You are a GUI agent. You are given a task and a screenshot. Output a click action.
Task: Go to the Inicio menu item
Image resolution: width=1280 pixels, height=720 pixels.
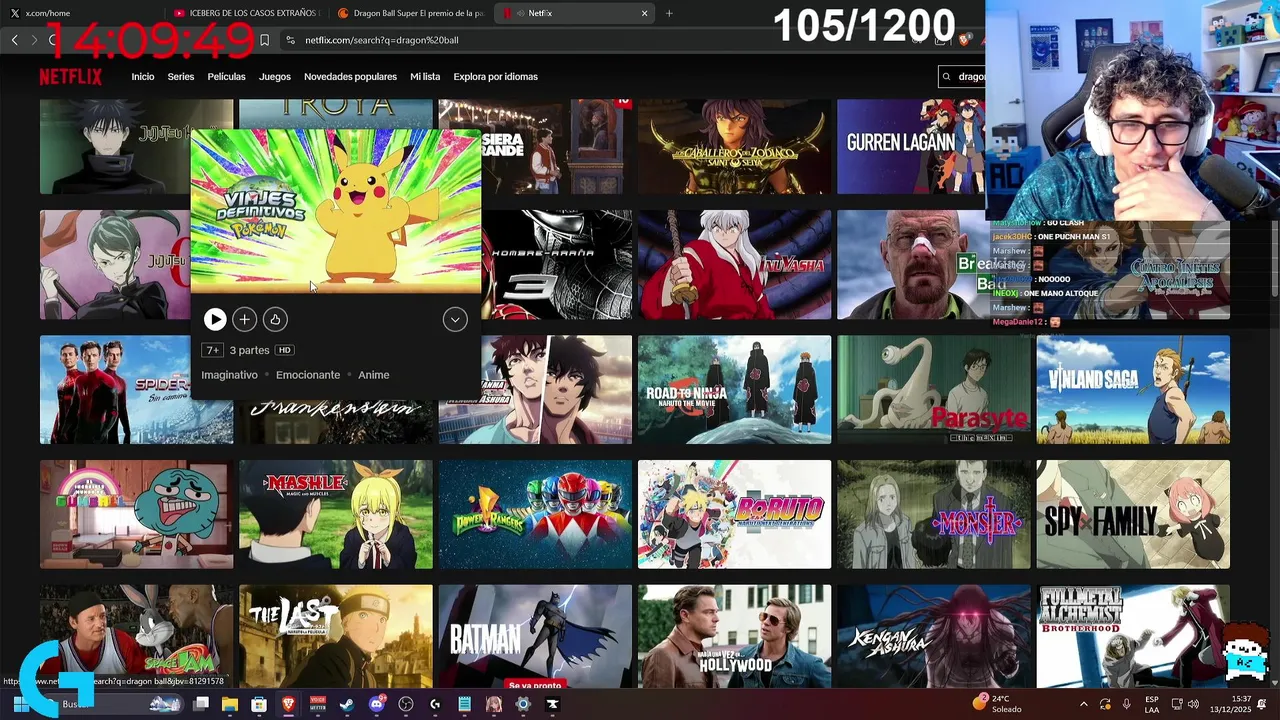click(143, 77)
